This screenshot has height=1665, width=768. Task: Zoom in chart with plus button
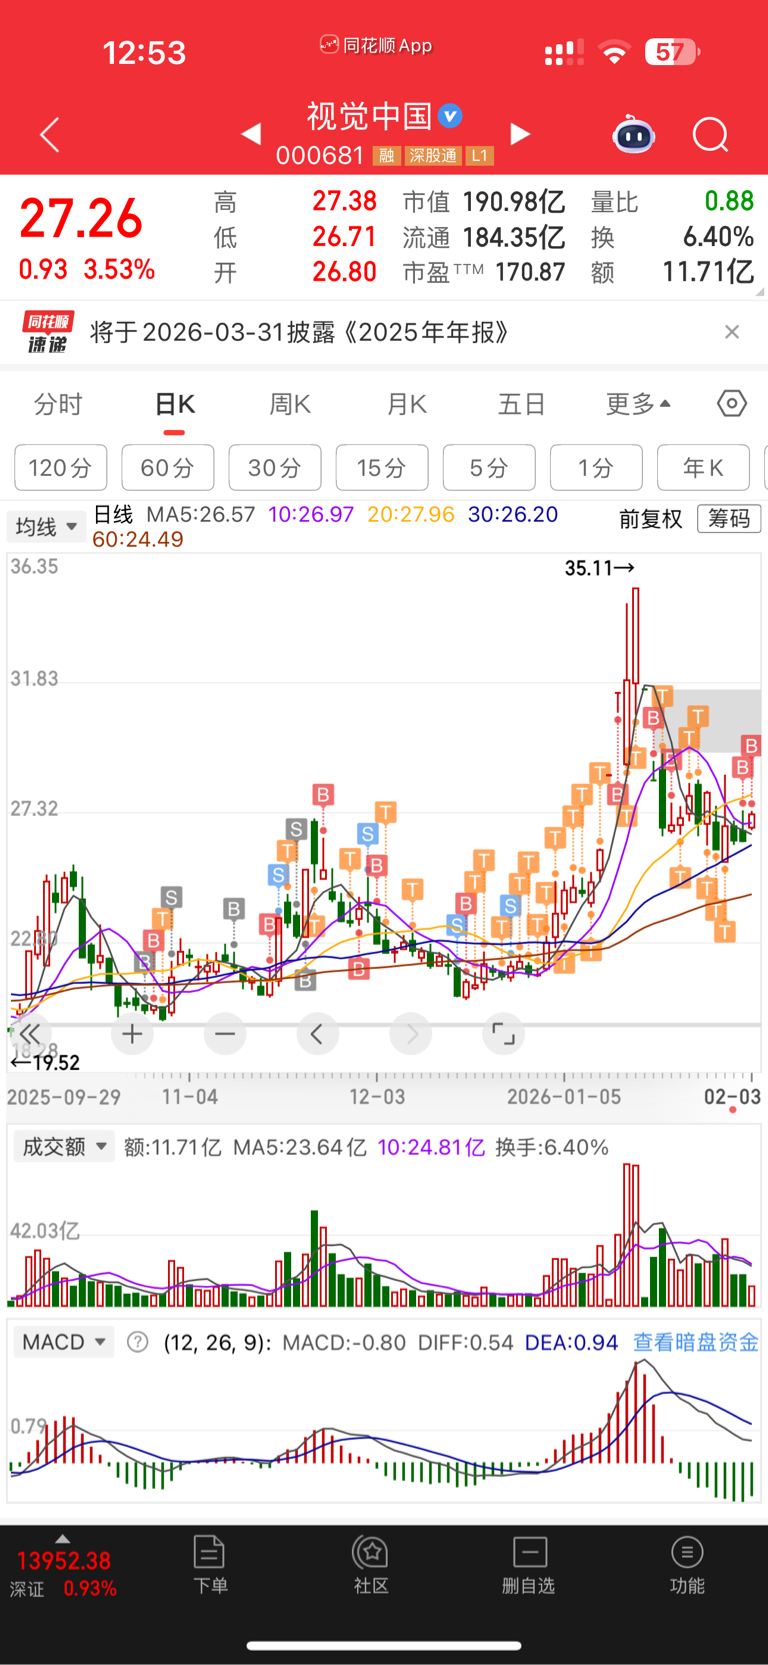132,1034
